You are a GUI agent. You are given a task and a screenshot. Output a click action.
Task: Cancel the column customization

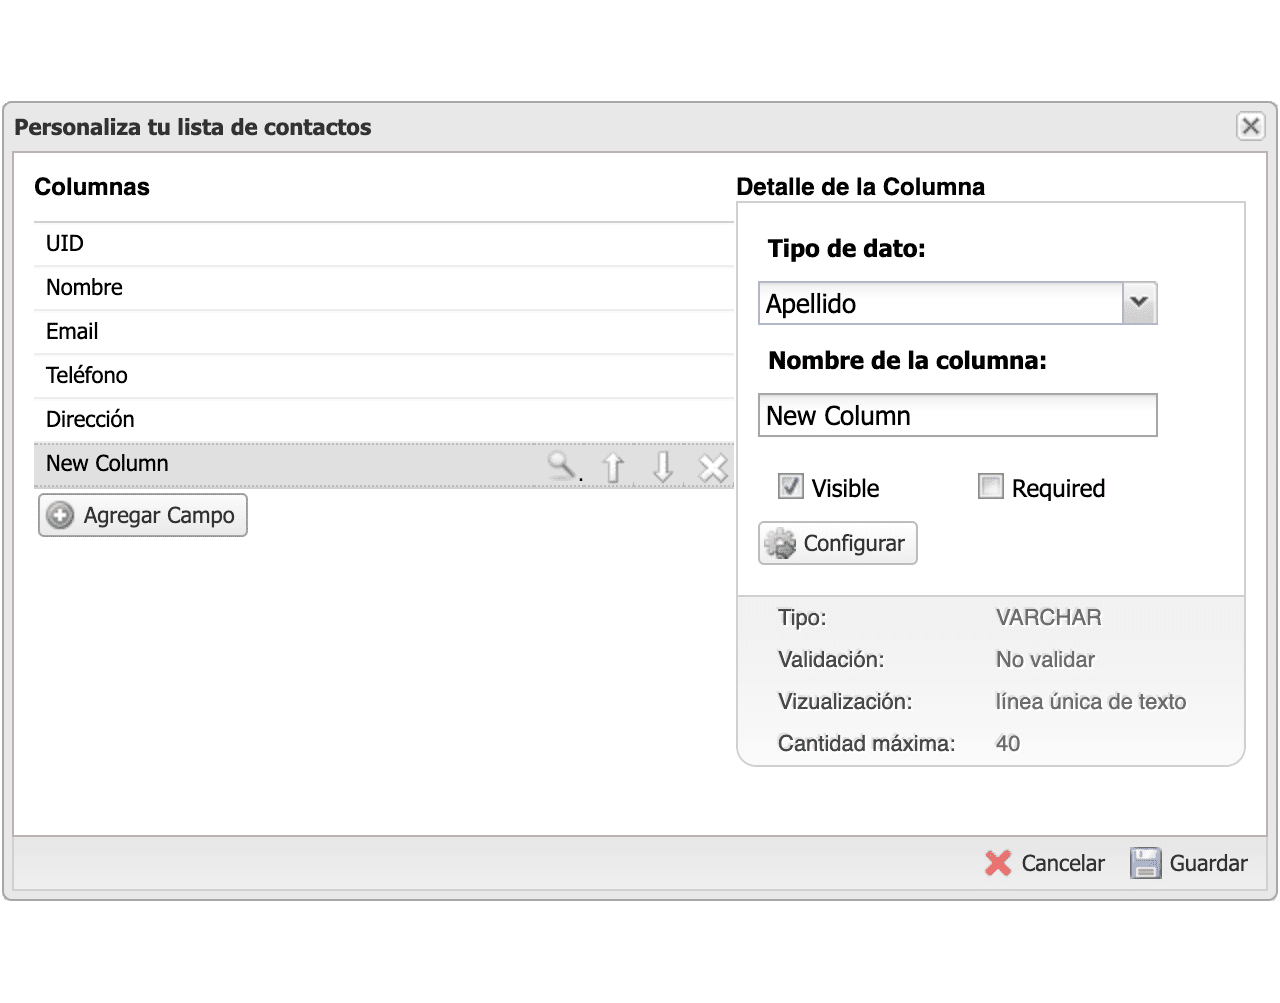coord(1045,863)
